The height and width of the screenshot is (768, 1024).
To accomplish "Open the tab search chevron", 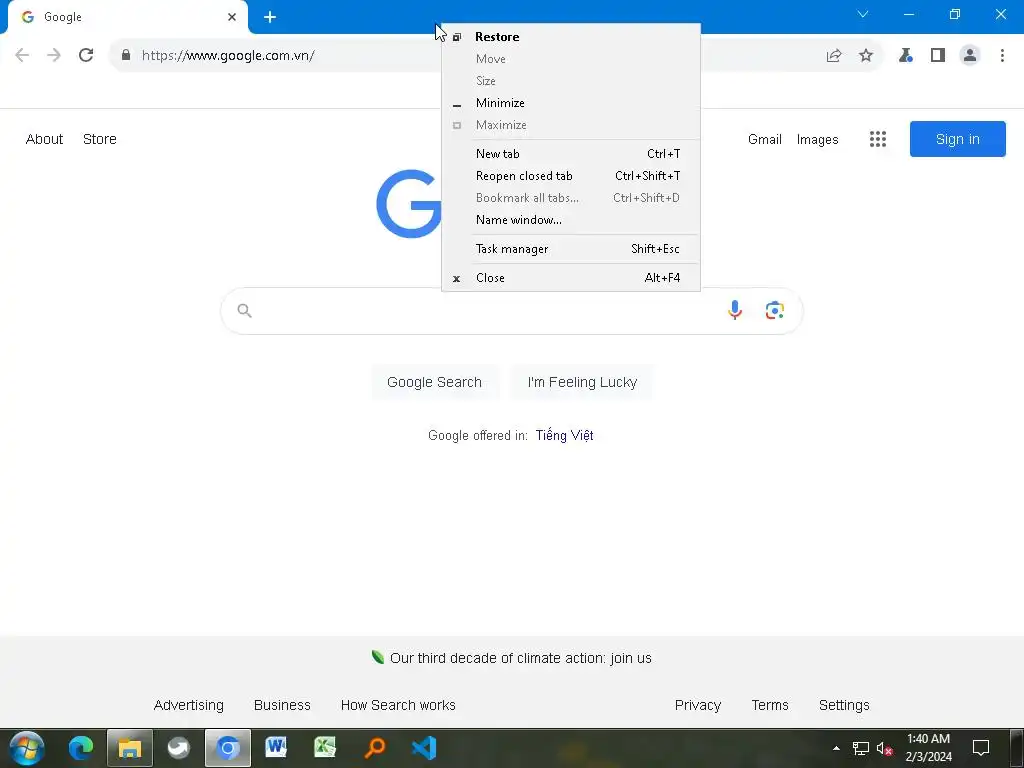I will point(863,14).
